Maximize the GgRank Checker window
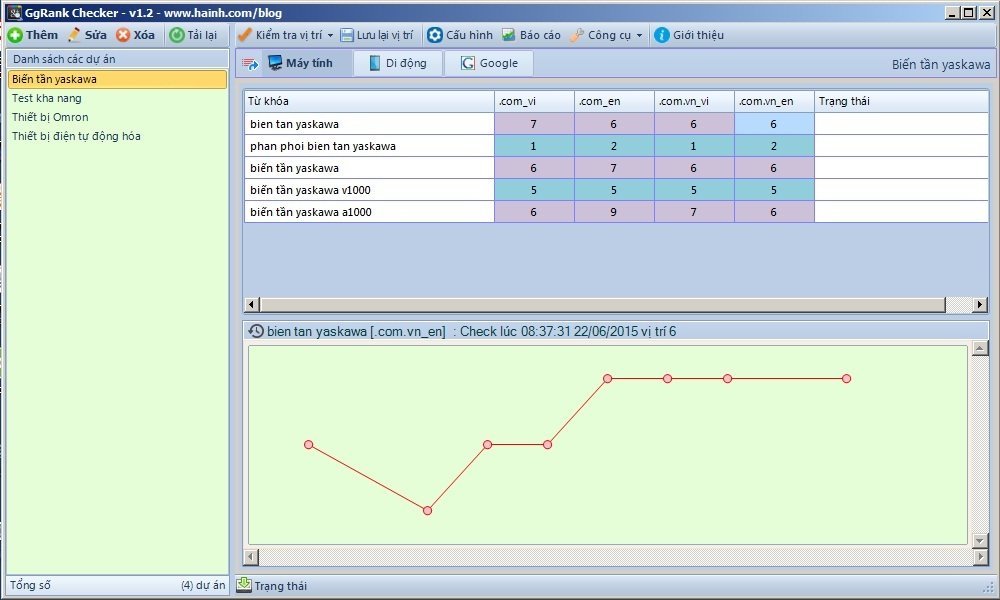Viewport: 1000px width, 600px height. (x=969, y=12)
